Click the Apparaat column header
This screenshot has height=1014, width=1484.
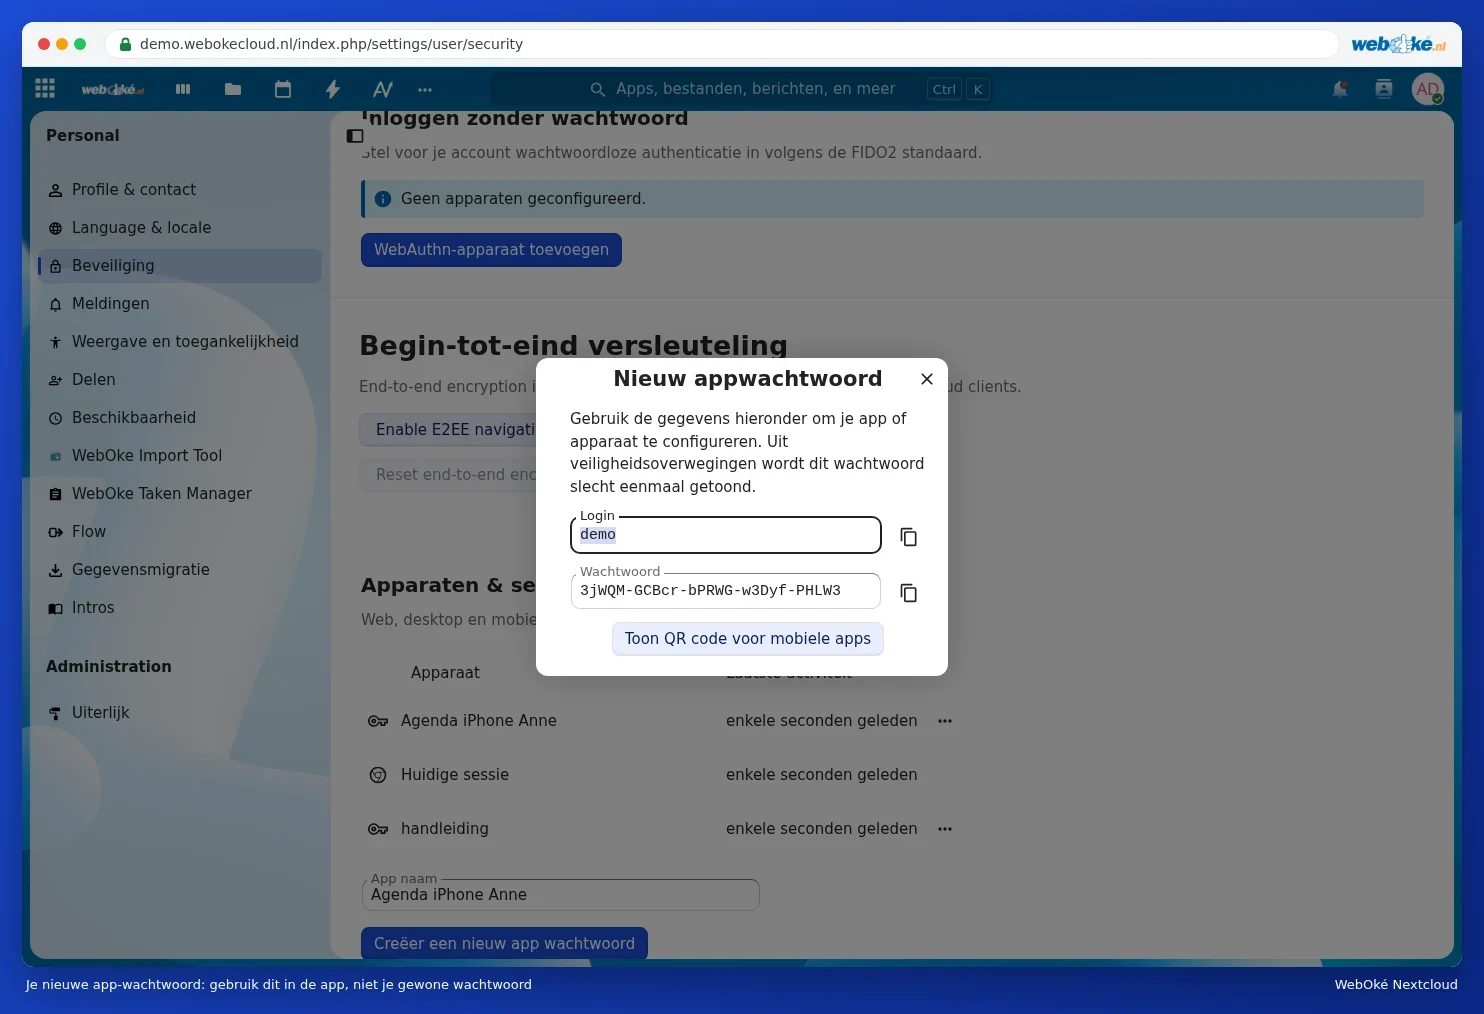coord(445,673)
